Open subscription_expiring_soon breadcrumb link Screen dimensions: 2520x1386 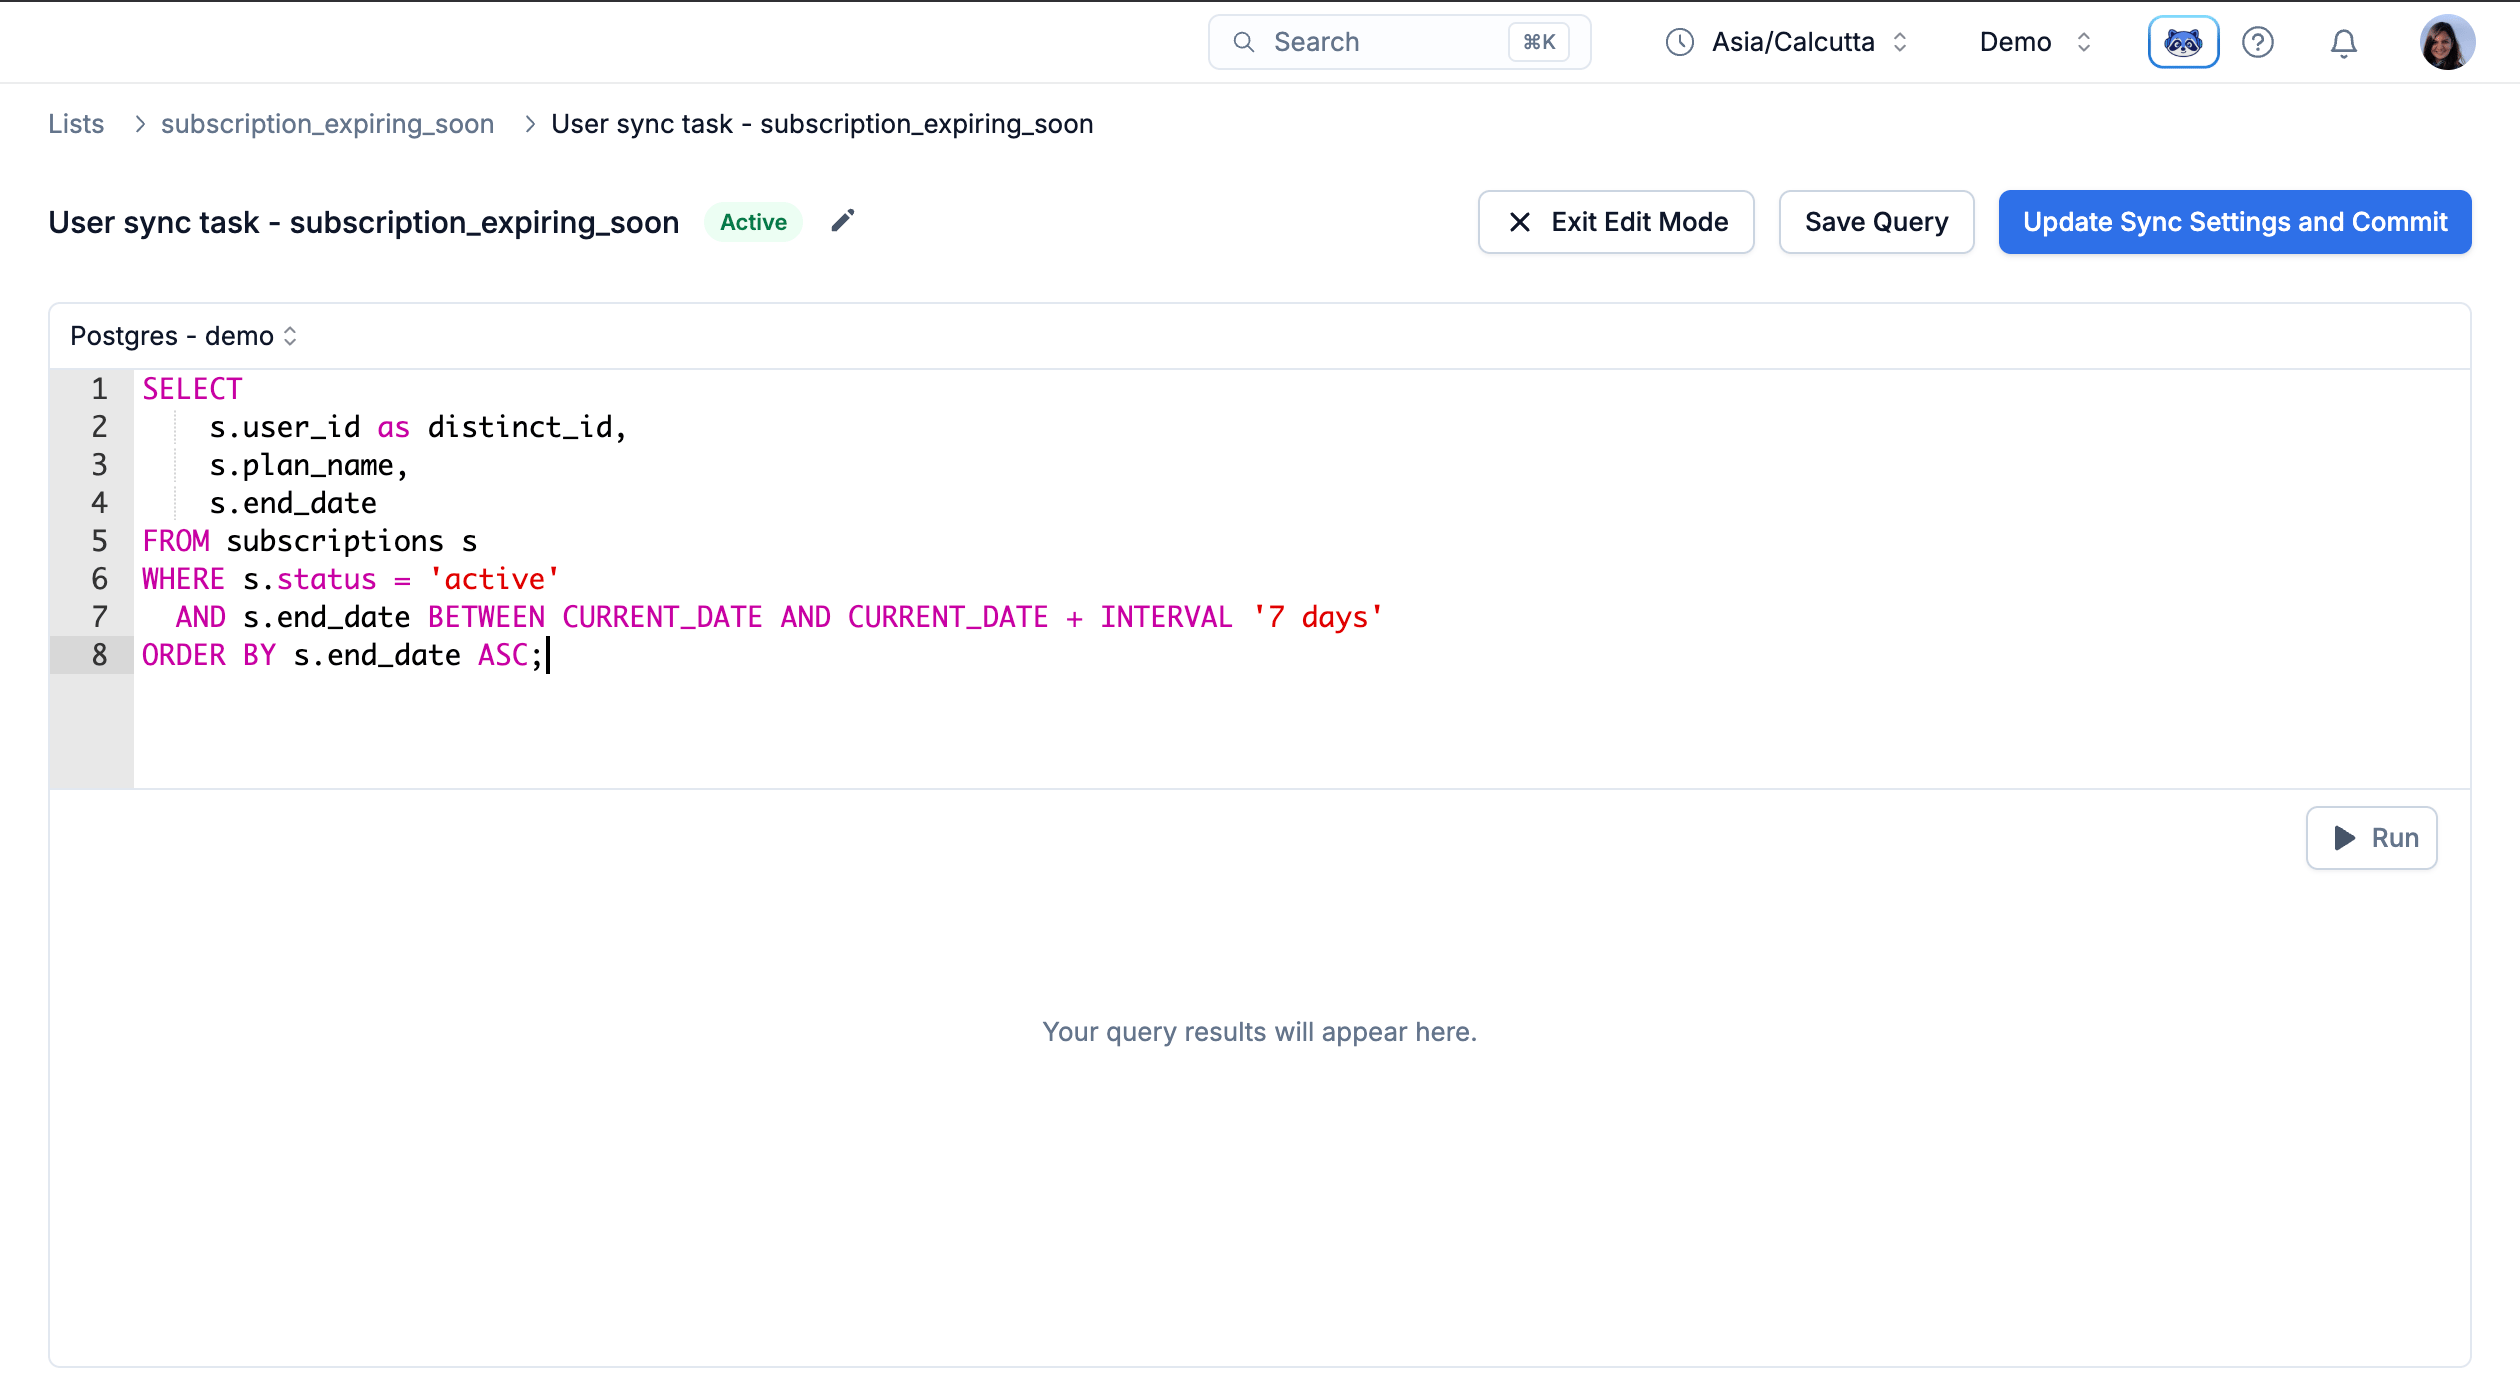[327, 124]
